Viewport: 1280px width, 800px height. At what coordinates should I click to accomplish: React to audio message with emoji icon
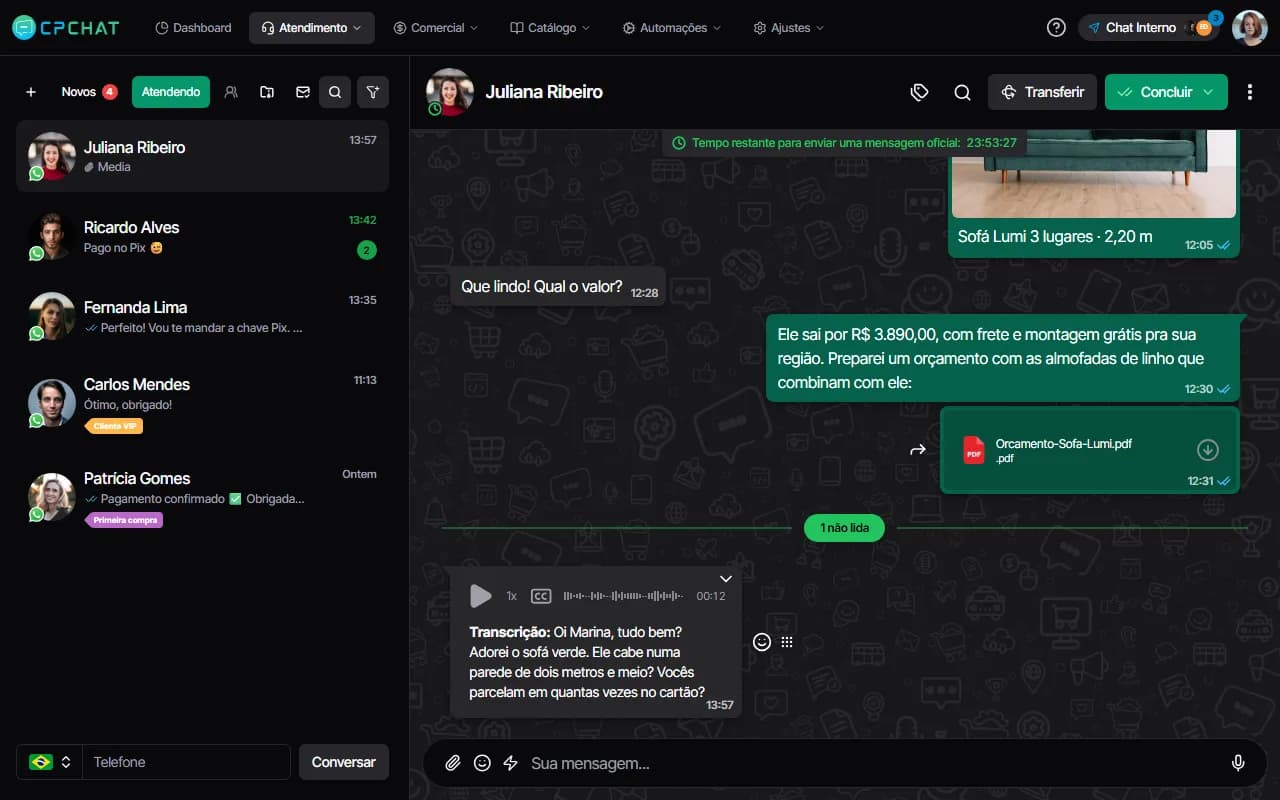coord(762,642)
